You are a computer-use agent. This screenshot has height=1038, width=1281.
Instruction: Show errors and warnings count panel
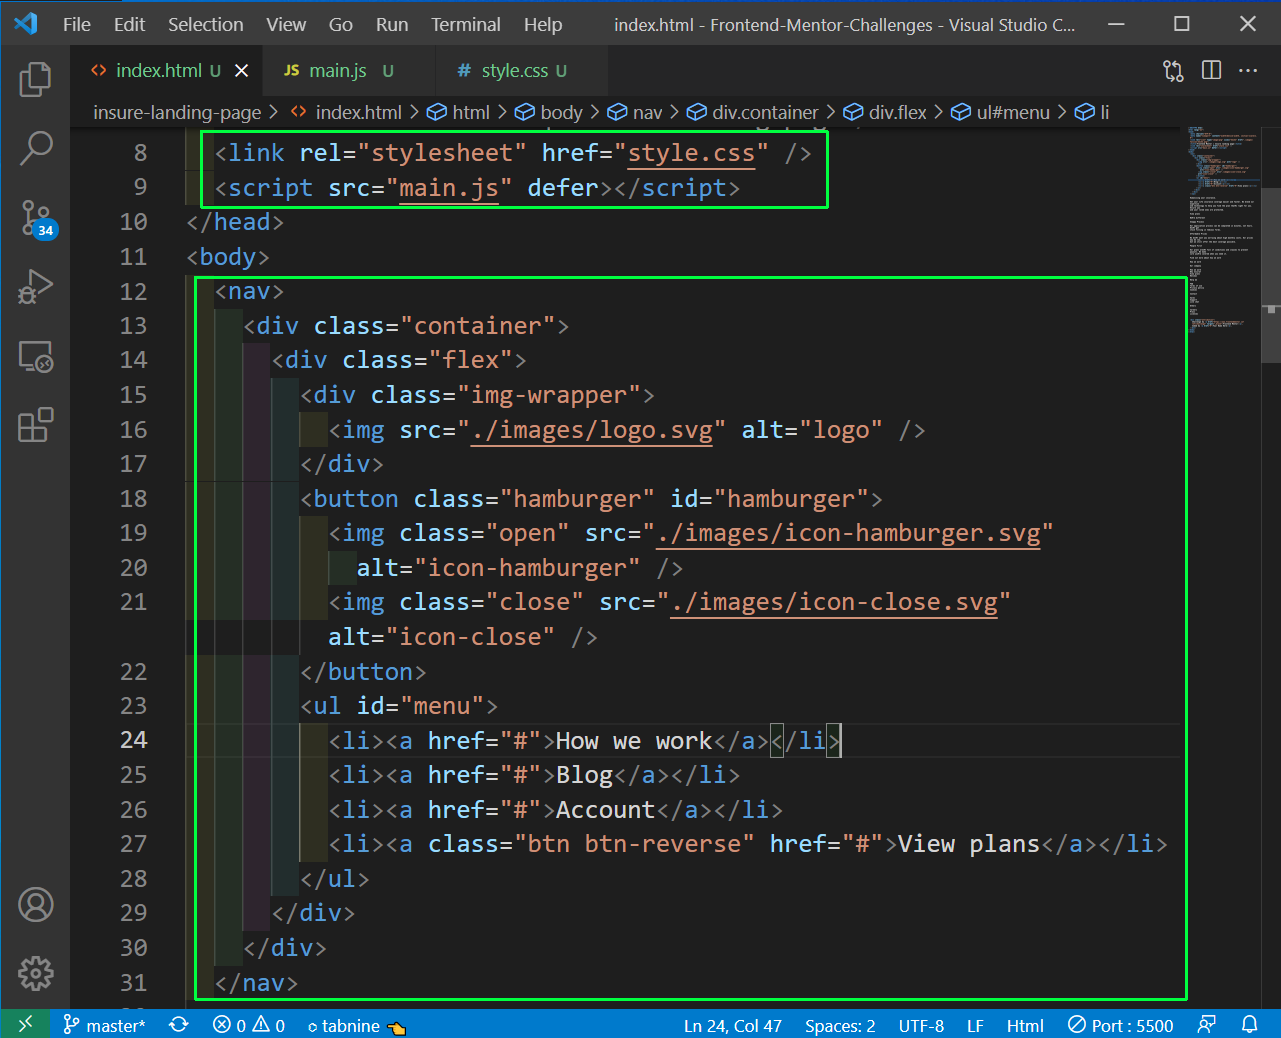tap(249, 1025)
